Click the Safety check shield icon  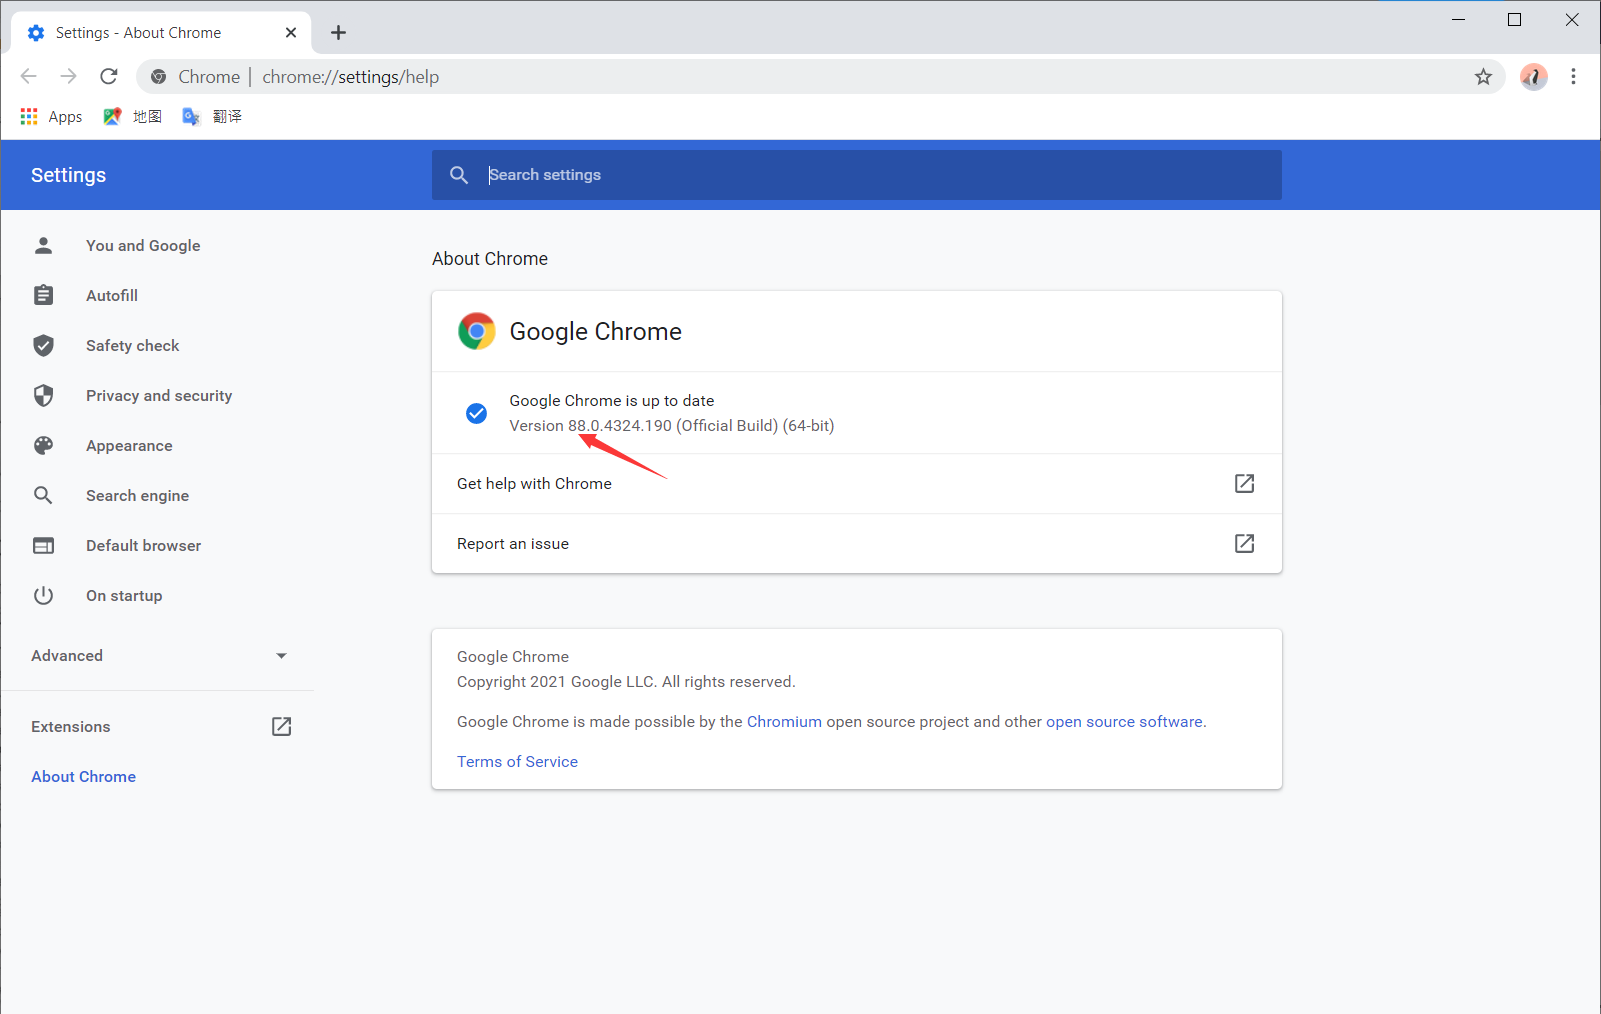point(43,345)
